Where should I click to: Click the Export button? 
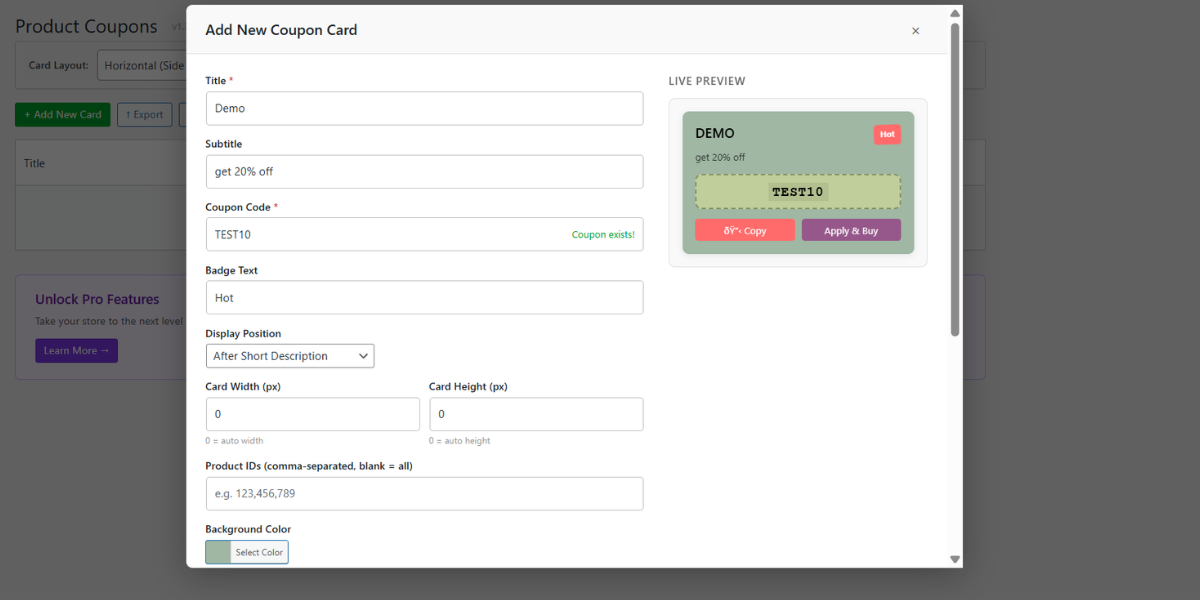pyautogui.click(x=144, y=114)
